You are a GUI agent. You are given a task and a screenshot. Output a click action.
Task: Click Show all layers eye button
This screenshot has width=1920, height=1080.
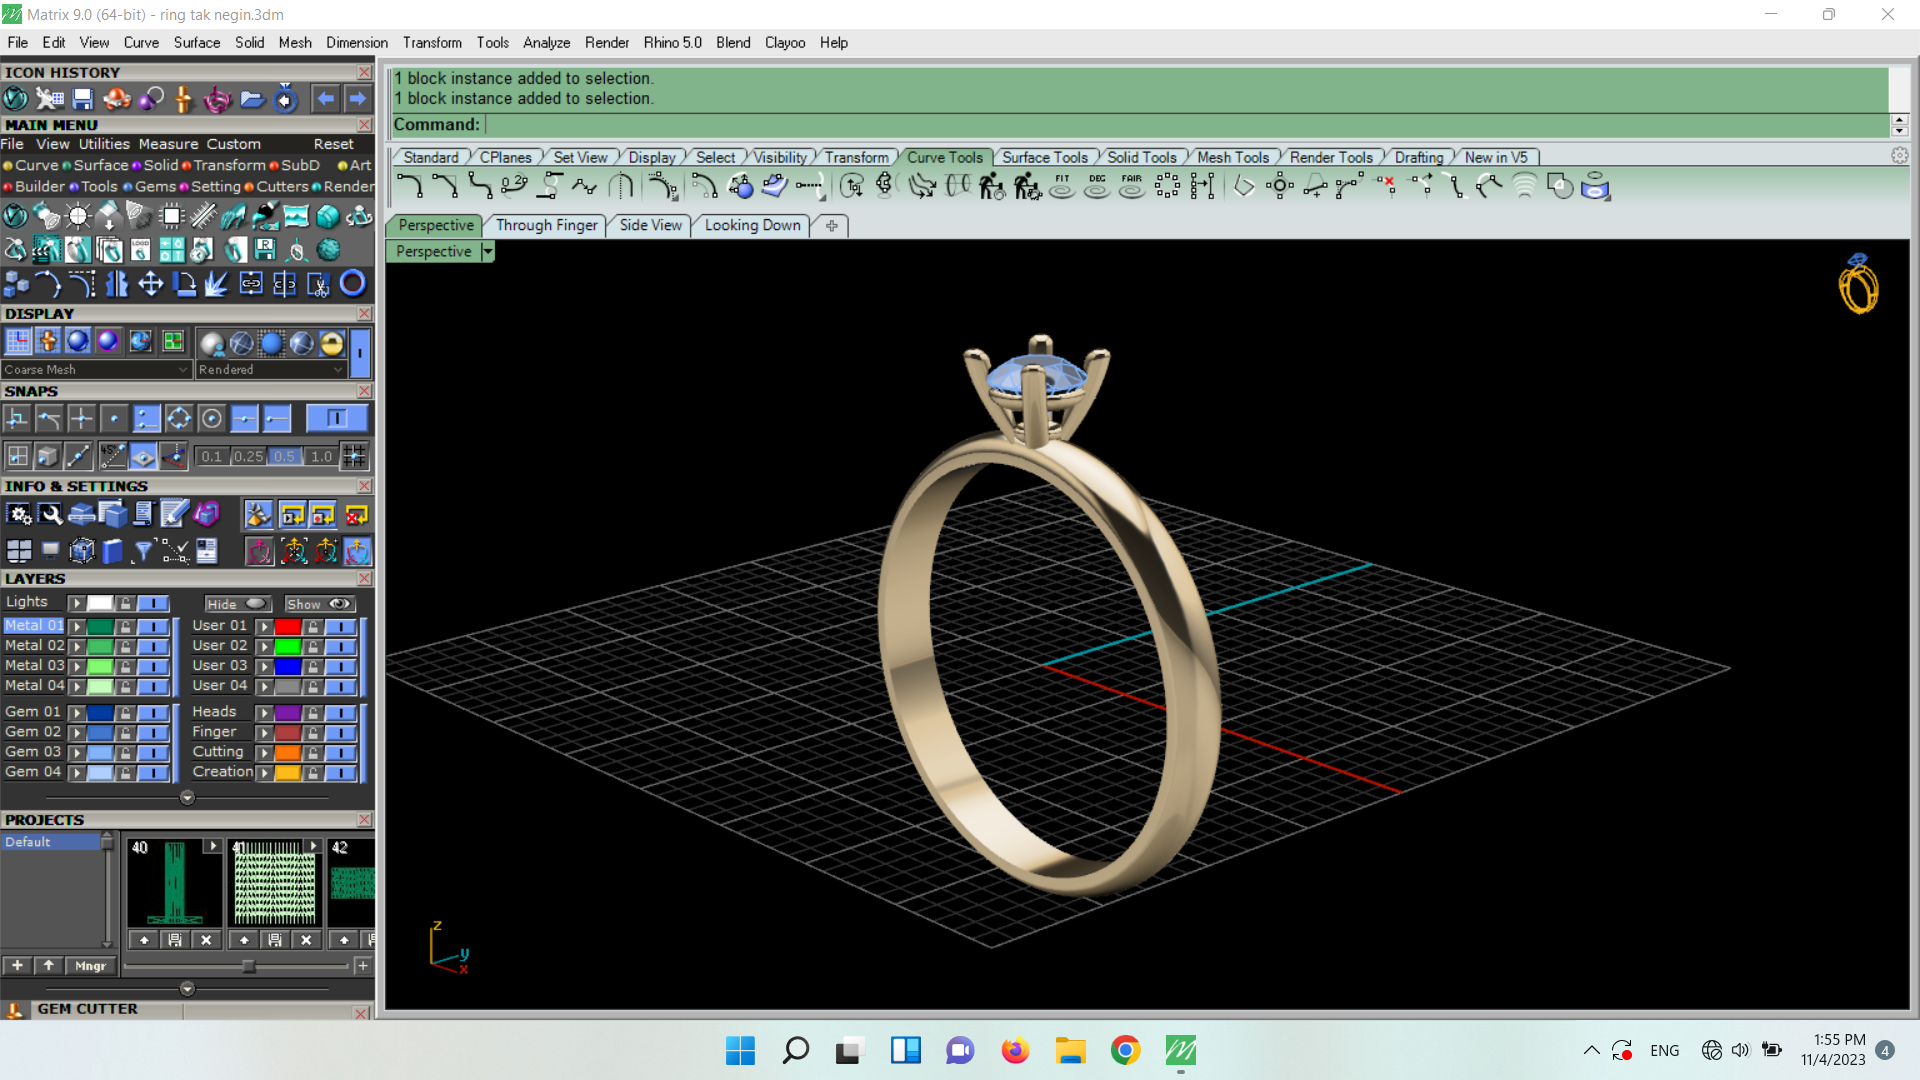pyautogui.click(x=320, y=604)
